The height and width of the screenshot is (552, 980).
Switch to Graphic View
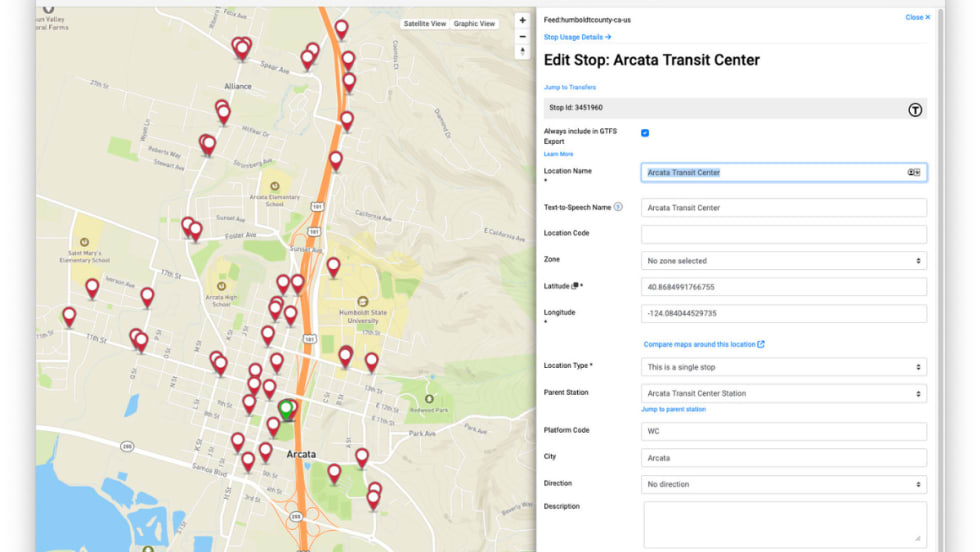(x=474, y=24)
